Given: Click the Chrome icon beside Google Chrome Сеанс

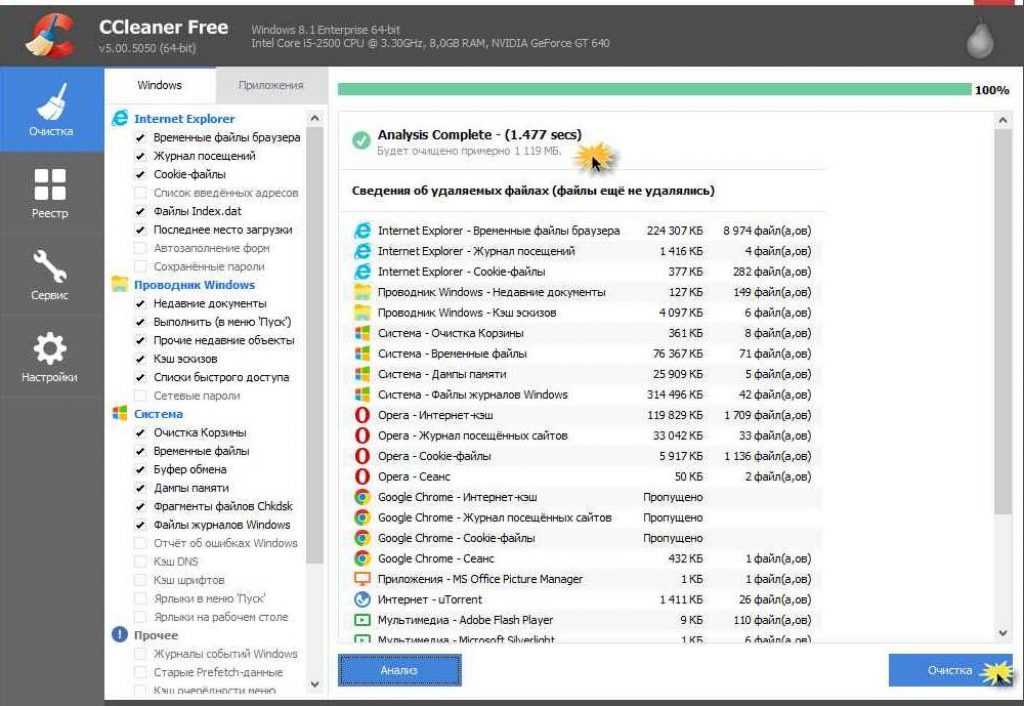Looking at the screenshot, I should pos(362,559).
